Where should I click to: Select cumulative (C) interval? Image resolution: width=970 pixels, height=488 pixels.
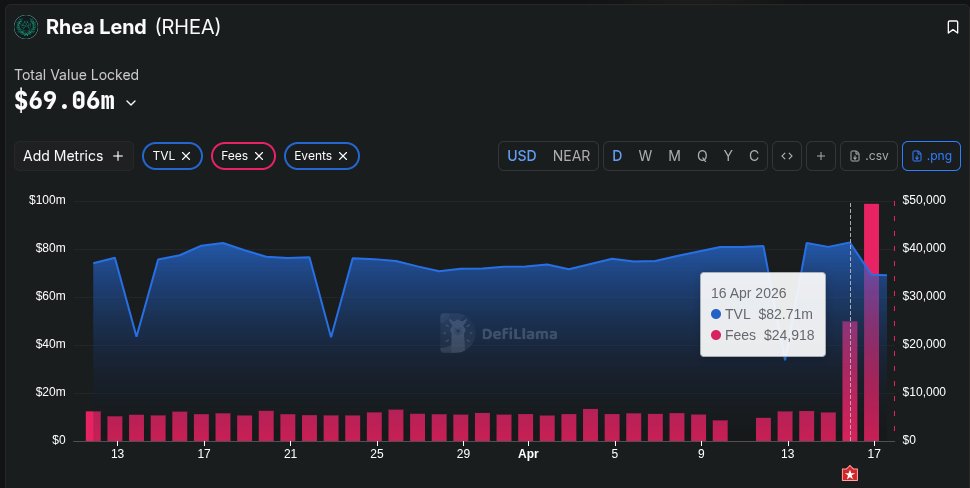753,156
